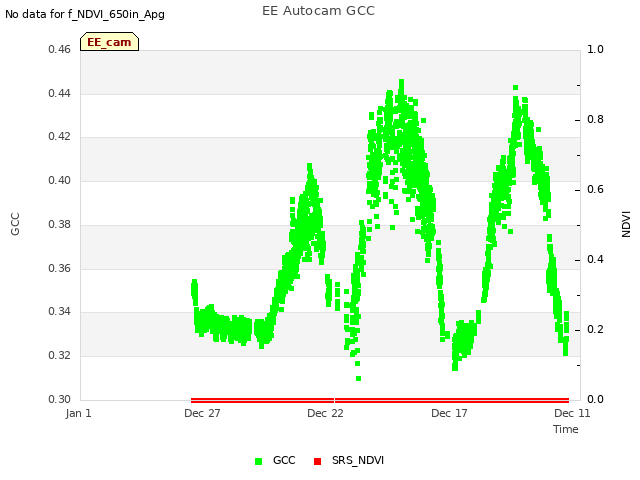640x480 pixels.
Task: Click the Dec 27 x-axis tick label
Action: pos(202,413)
